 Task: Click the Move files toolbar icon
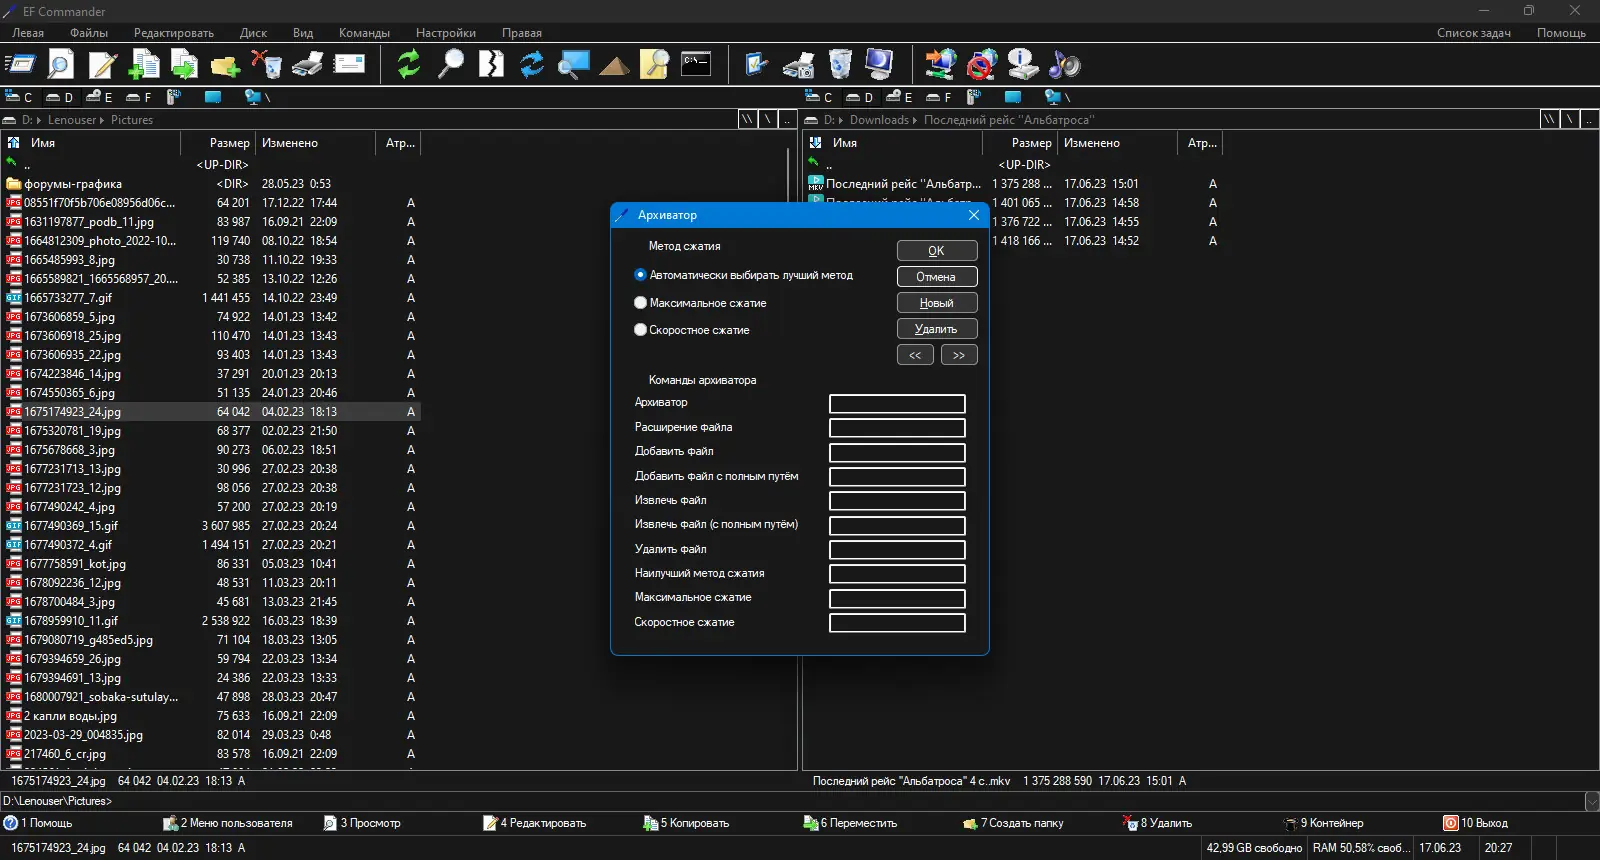tap(184, 65)
